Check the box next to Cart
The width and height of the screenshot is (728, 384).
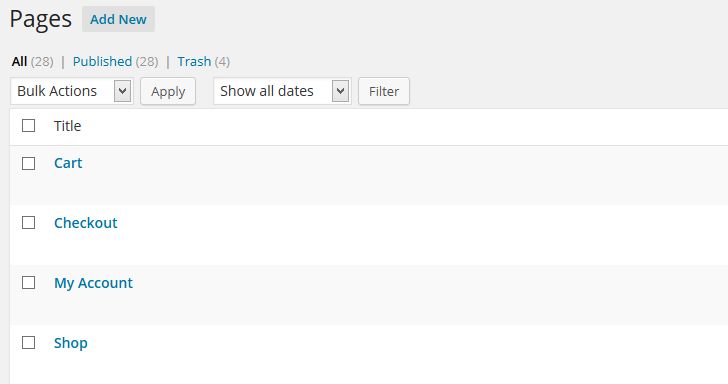[29, 163]
